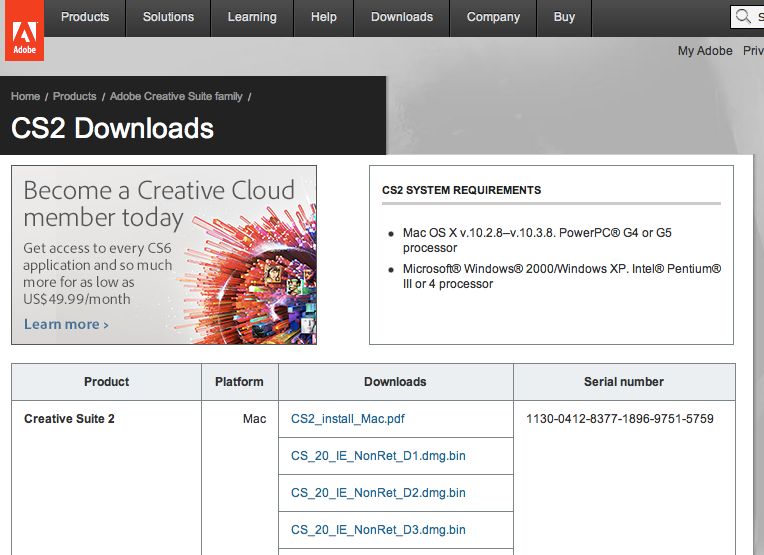Click the Products breadcrumb link
This screenshot has height=555, width=764.
pyautogui.click(x=75, y=96)
